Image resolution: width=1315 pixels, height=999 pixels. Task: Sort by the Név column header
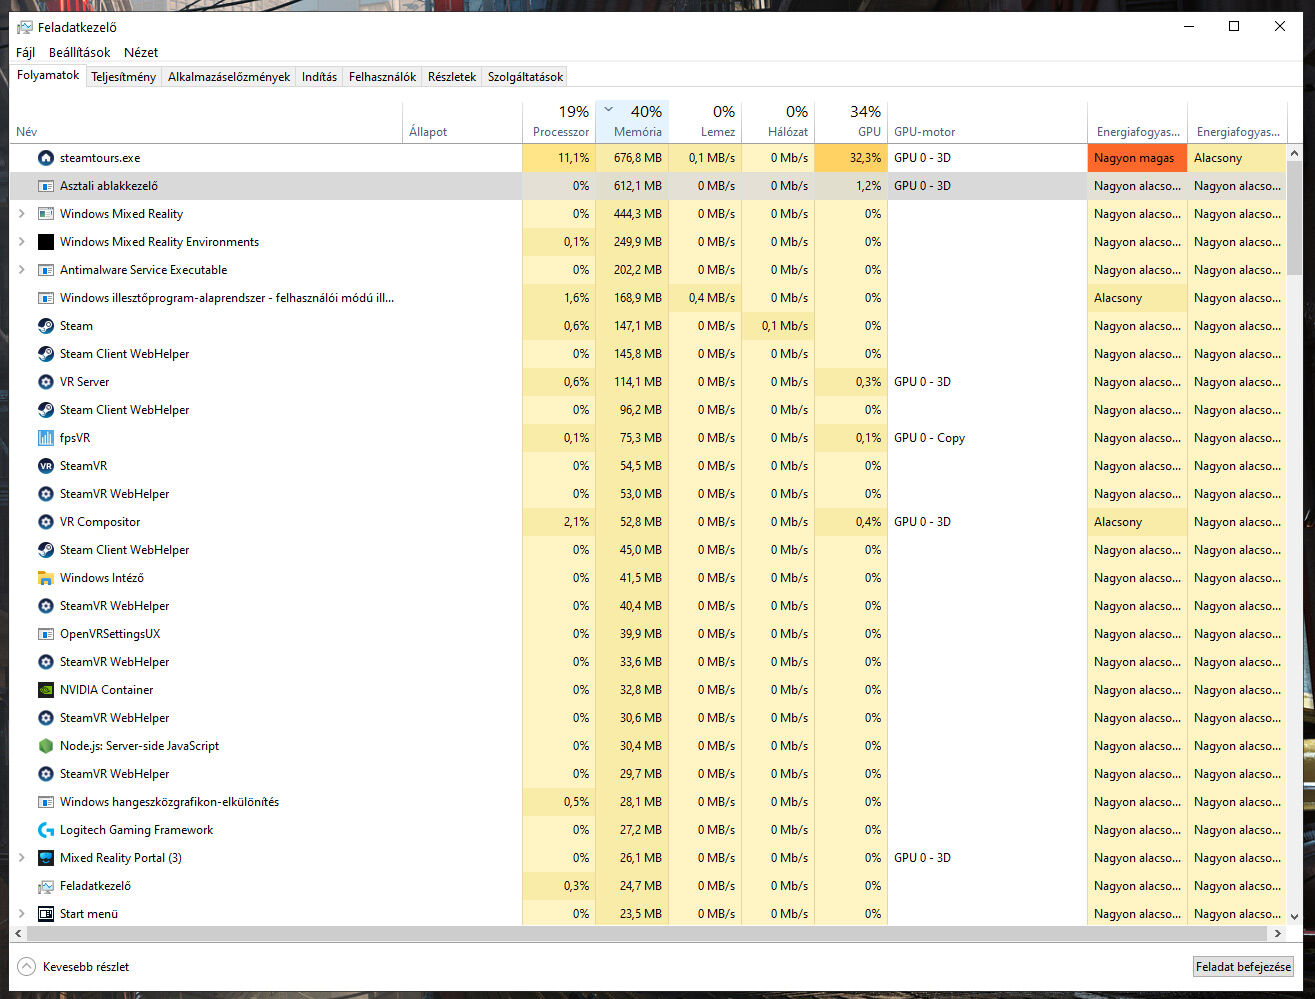click(x=206, y=121)
